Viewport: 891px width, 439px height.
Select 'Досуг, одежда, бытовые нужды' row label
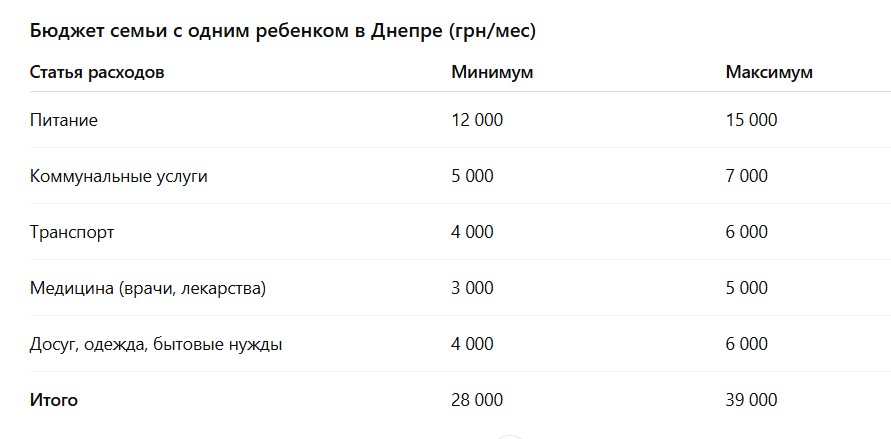pos(156,345)
